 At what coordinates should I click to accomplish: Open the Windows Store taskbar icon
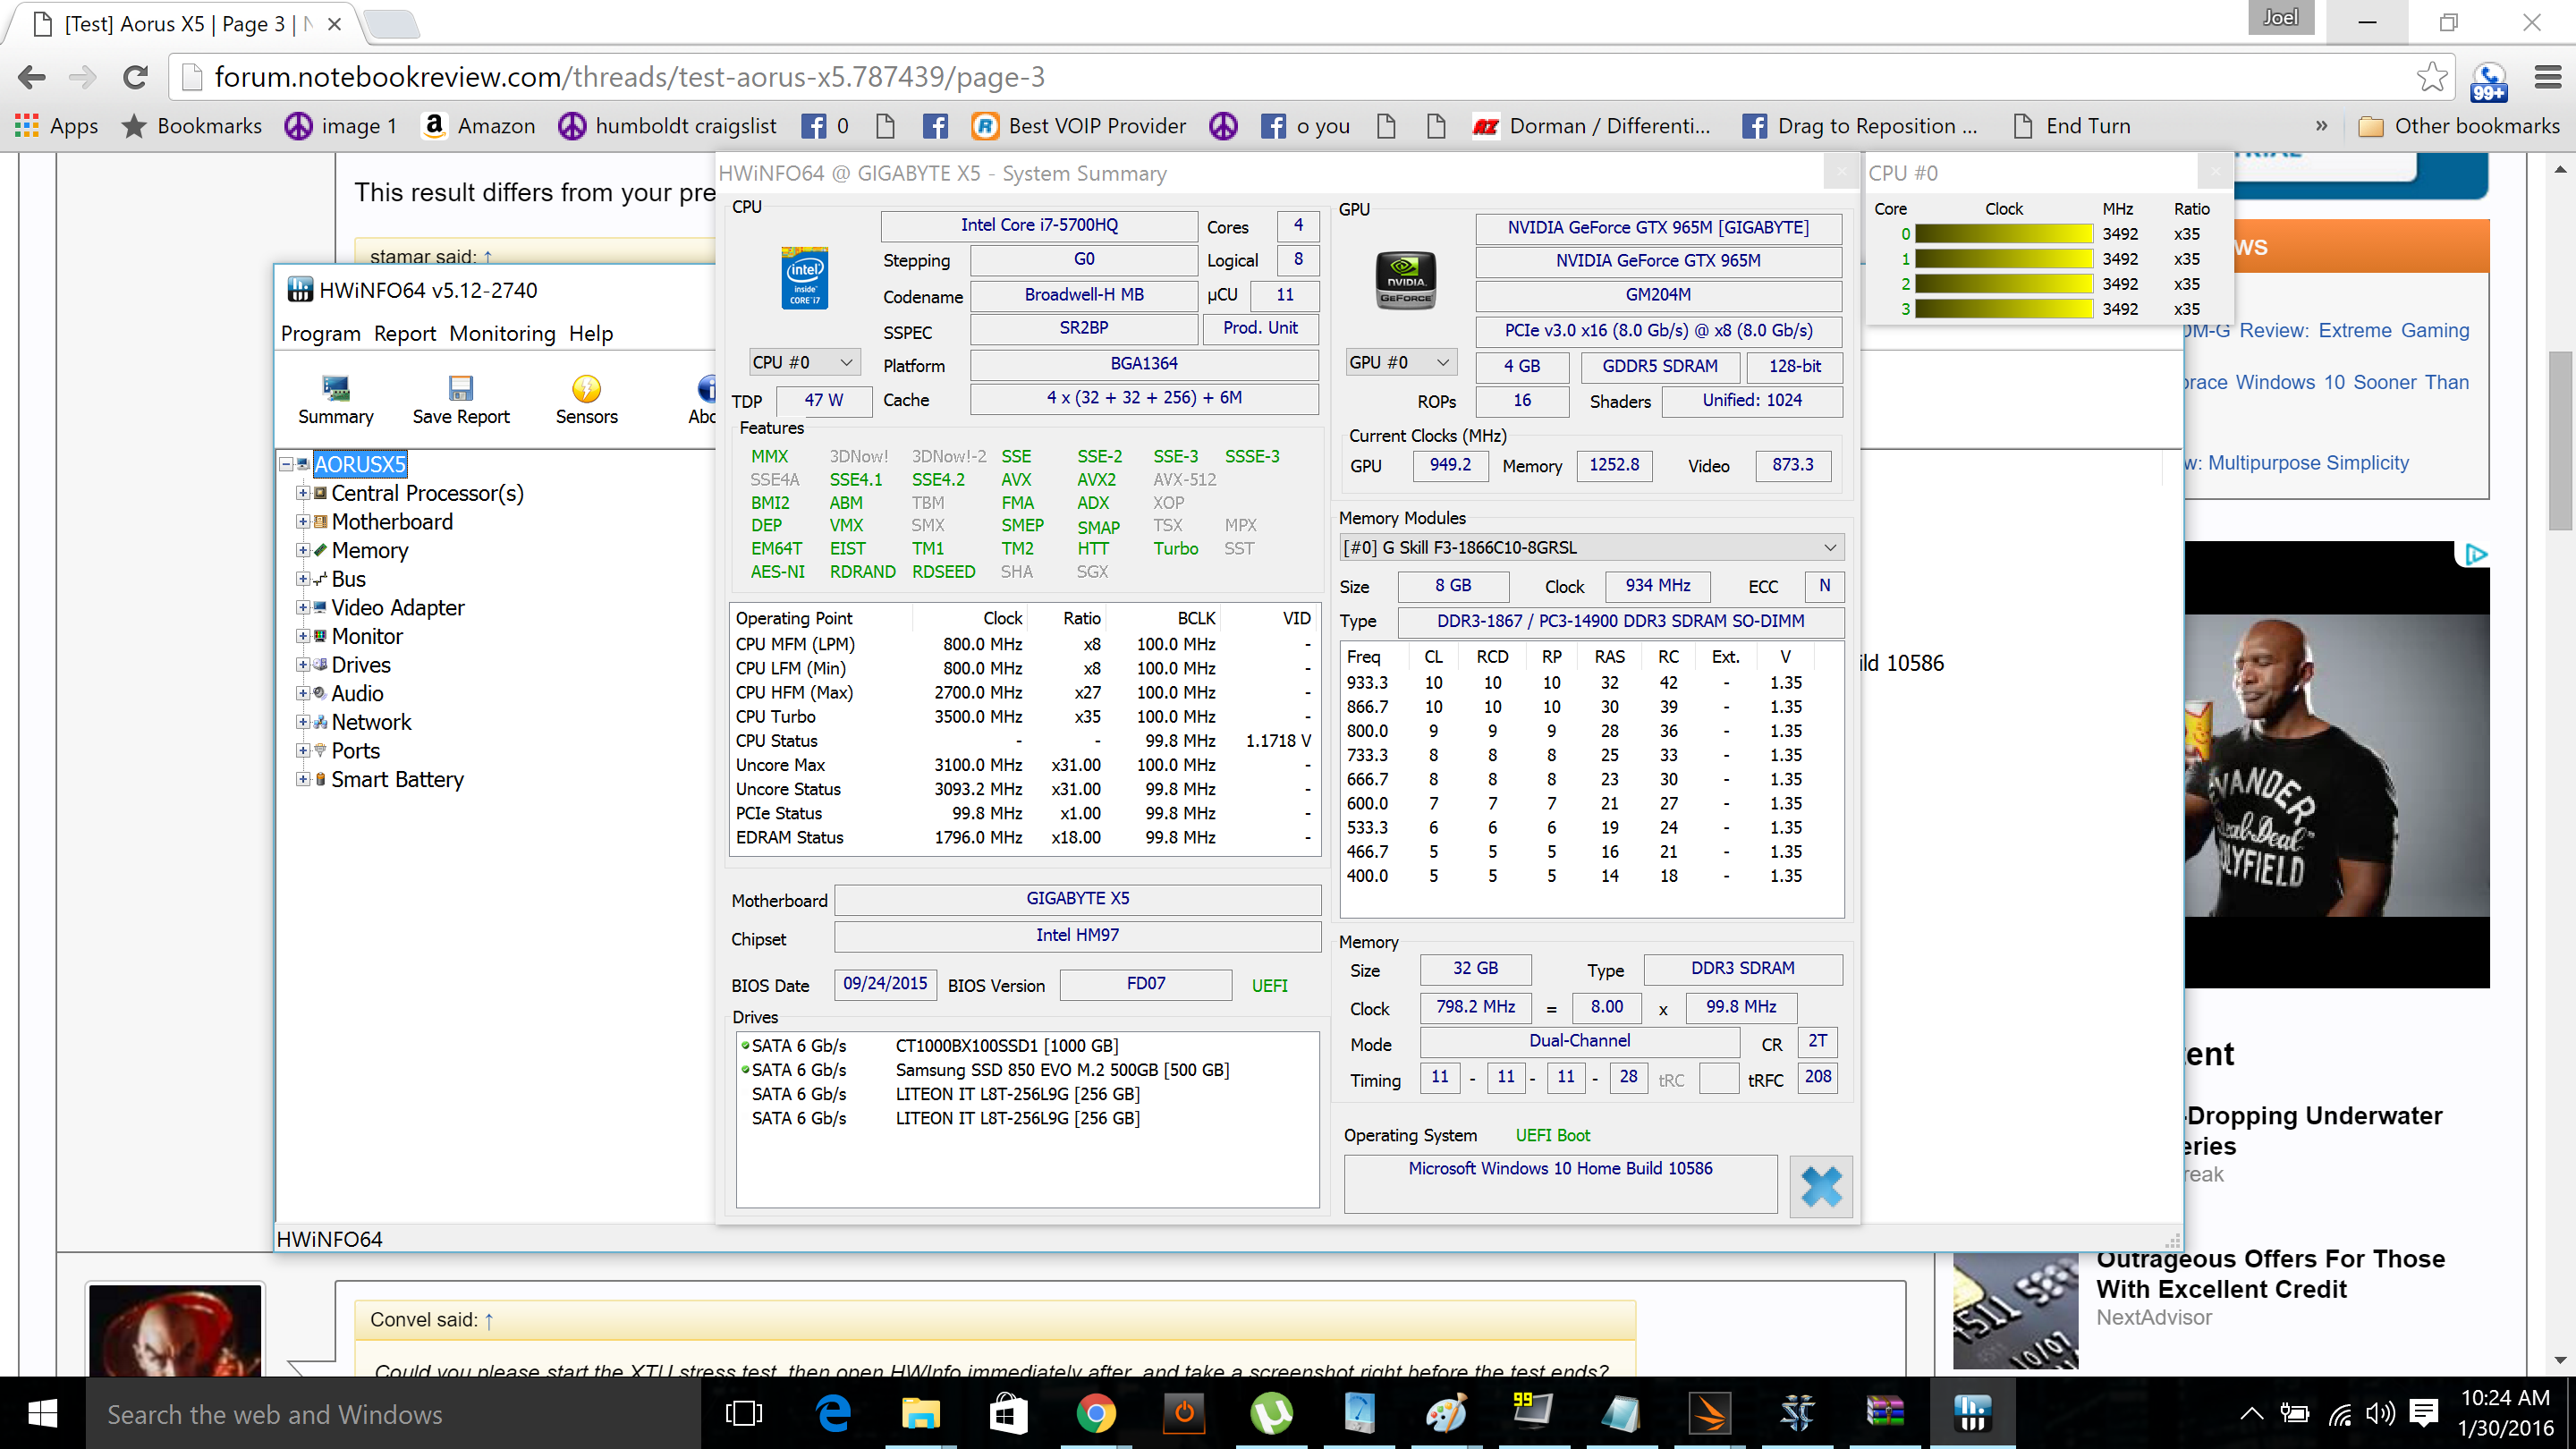coord(1008,1413)
